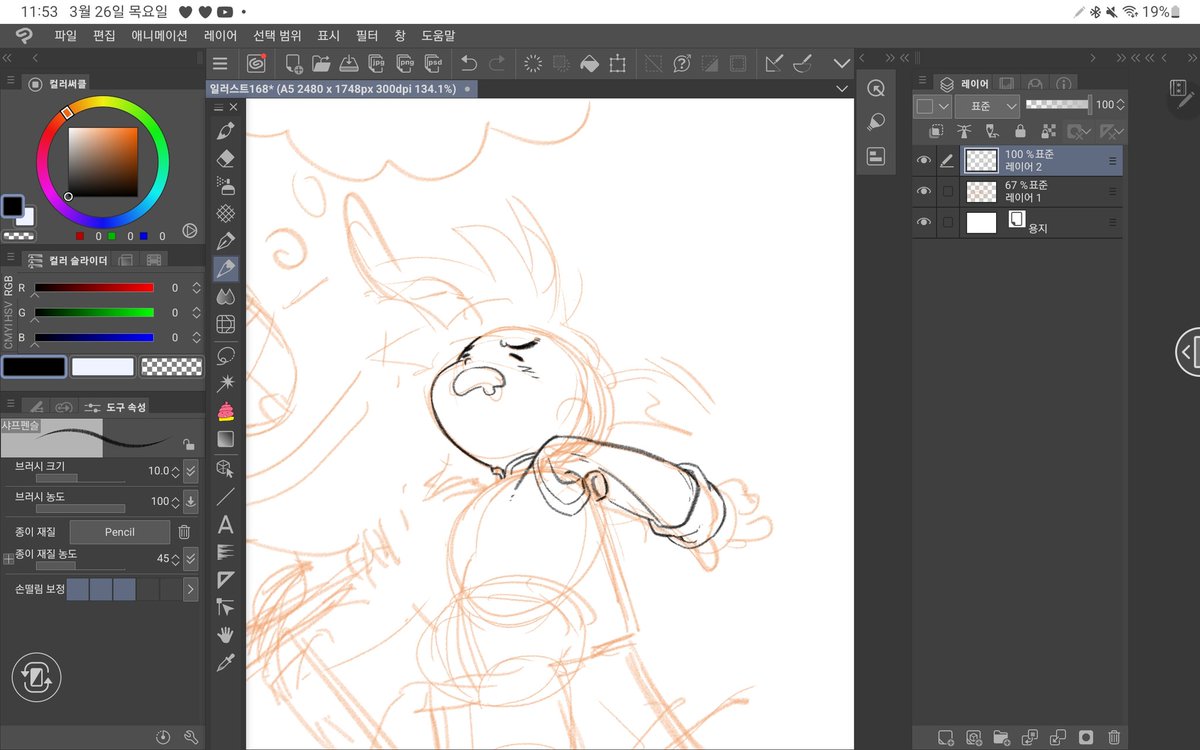Click the Pencil paper texture button
This screenshot has width=1200, height=750.
pos(120,532)
